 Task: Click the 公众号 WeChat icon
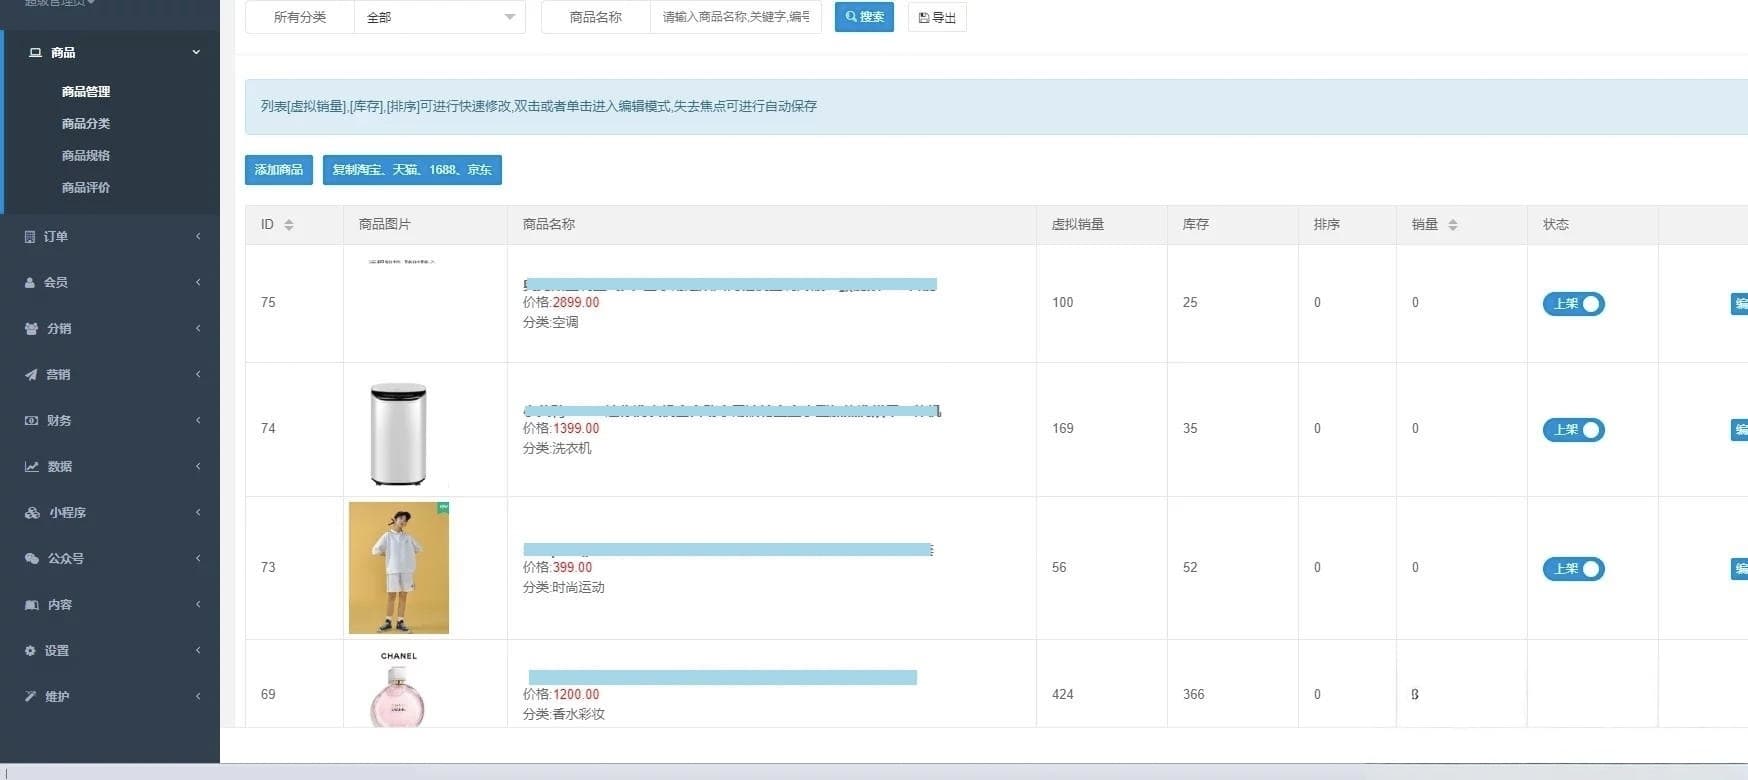click(32, 559)
